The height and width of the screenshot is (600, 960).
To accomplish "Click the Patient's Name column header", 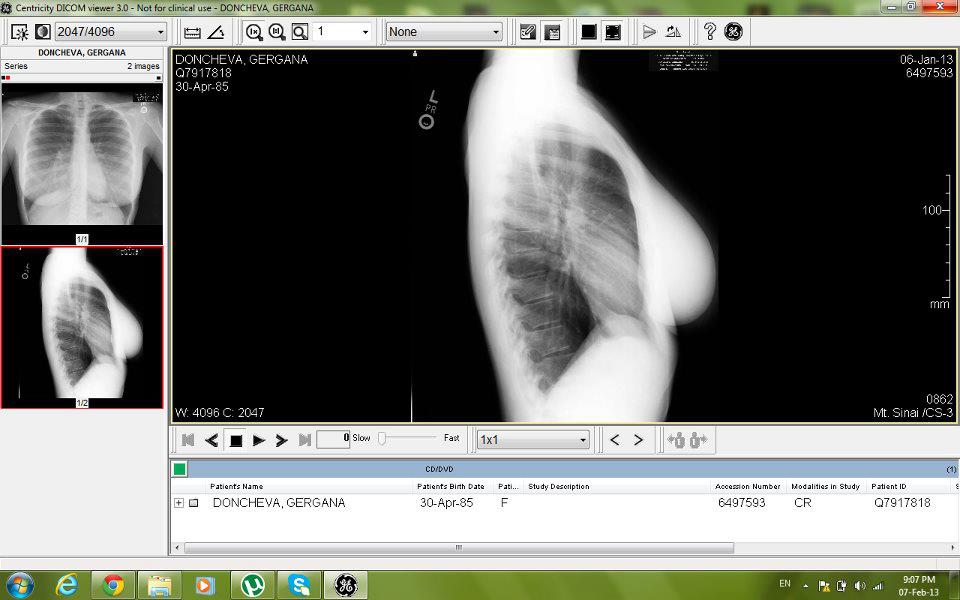I will 309,487.
